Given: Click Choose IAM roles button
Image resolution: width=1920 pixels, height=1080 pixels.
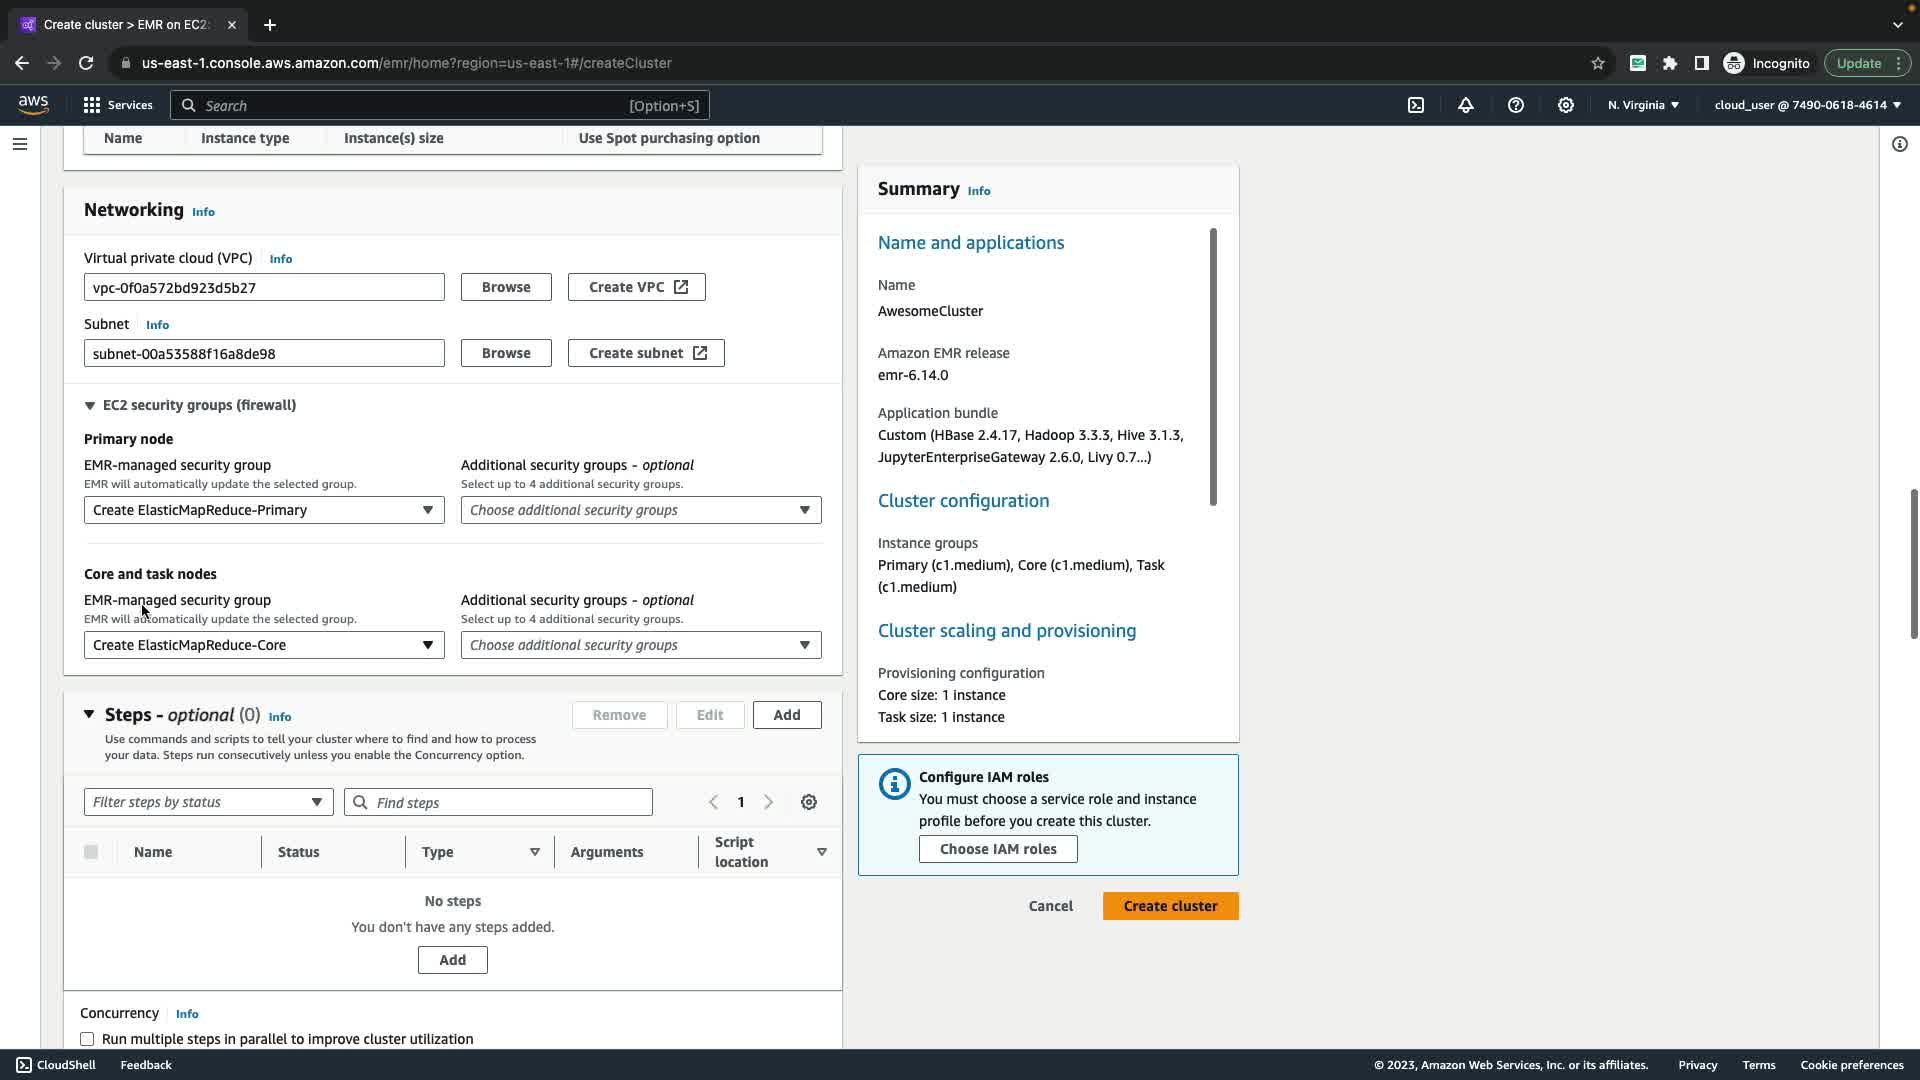Looking at the screenshot, I should (997, 849).
